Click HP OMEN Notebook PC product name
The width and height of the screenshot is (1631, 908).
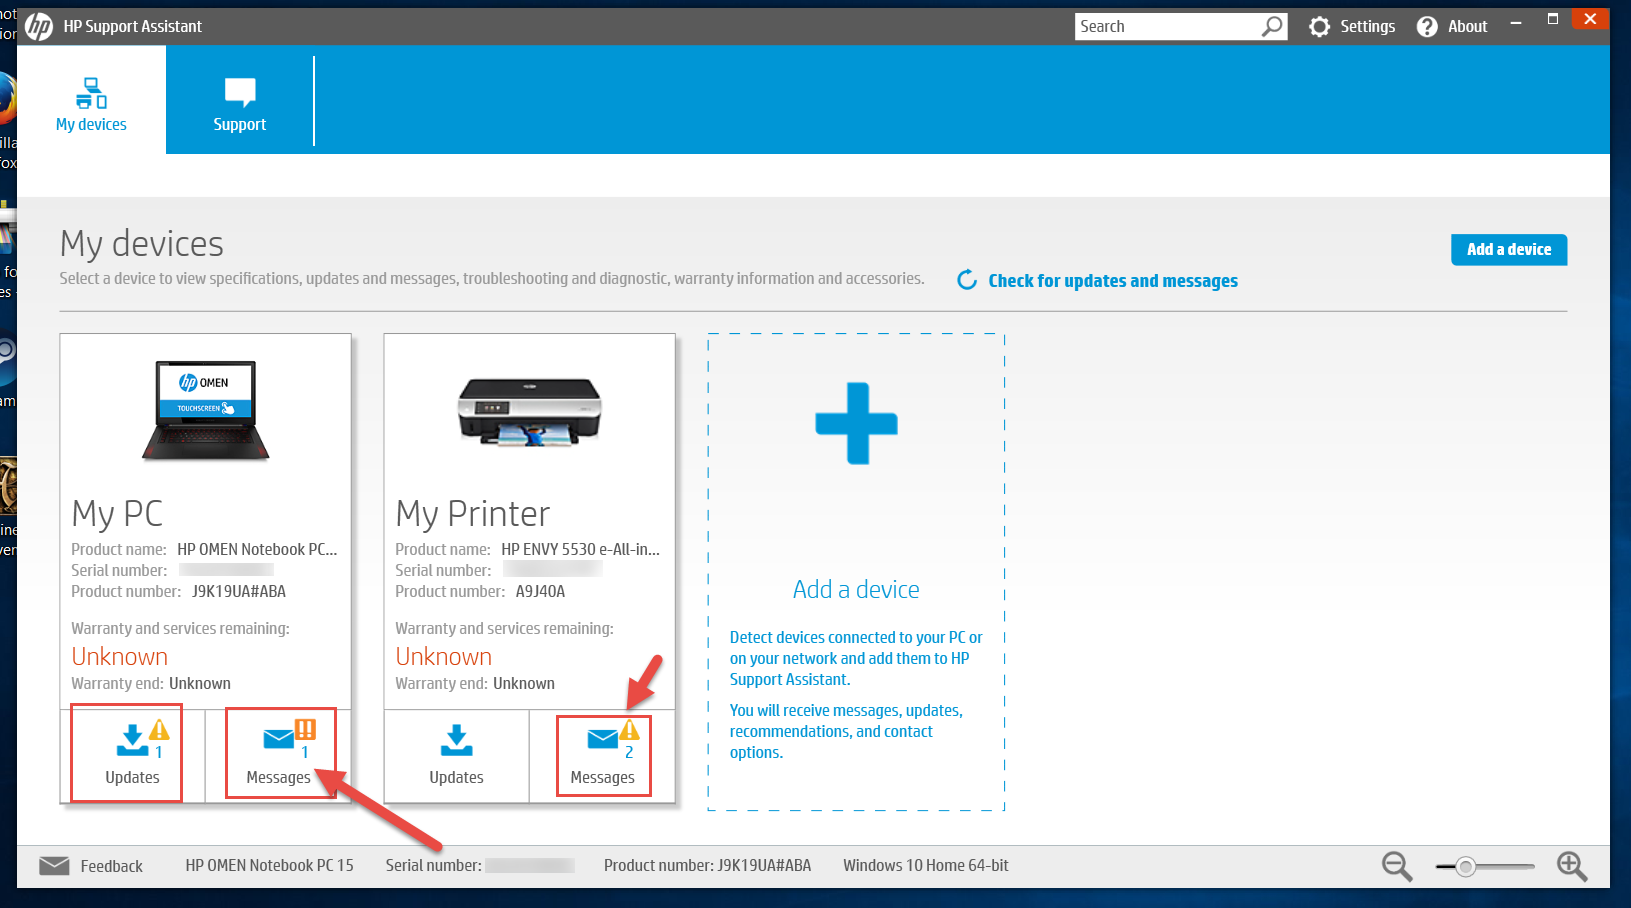pyautogui.click(x=257, y=549)
